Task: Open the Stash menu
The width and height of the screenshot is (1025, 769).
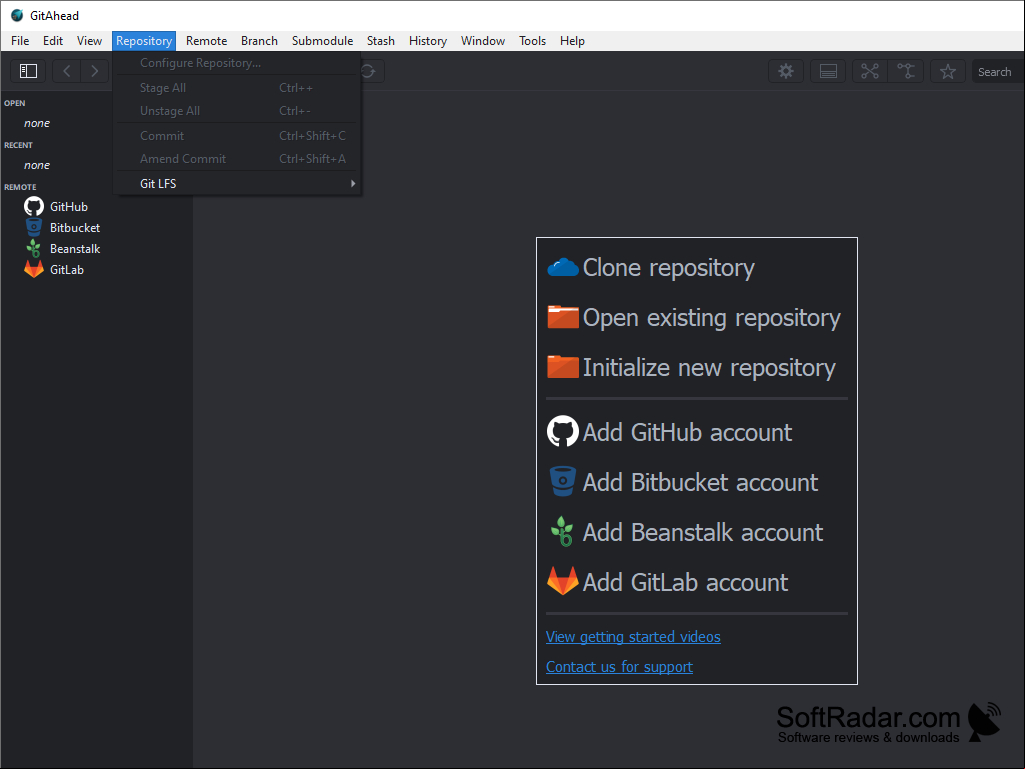Action: pos(381,41)
